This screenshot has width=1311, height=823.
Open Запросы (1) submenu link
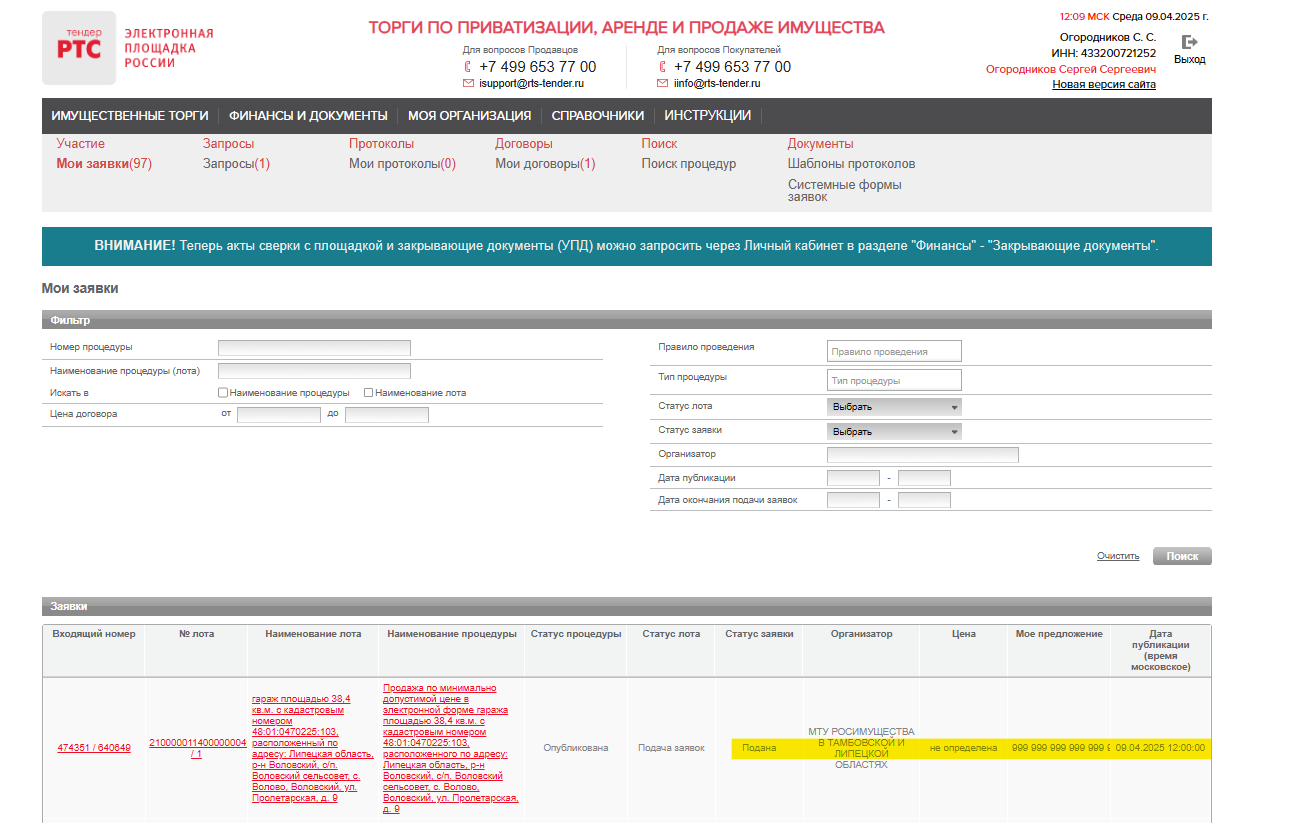click(236, 164)
